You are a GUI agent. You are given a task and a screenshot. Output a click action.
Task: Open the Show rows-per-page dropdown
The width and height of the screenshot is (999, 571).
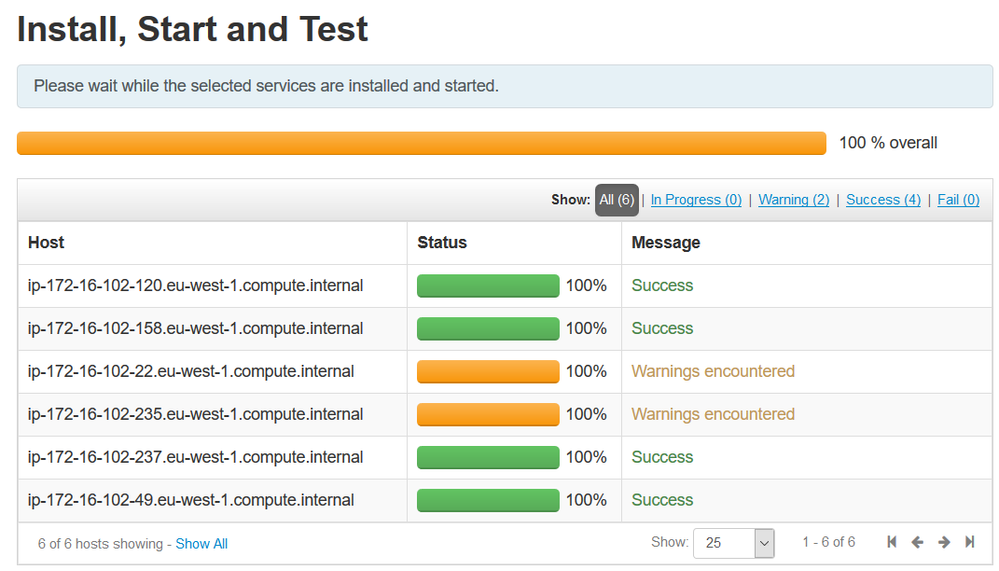click(734, 543)
